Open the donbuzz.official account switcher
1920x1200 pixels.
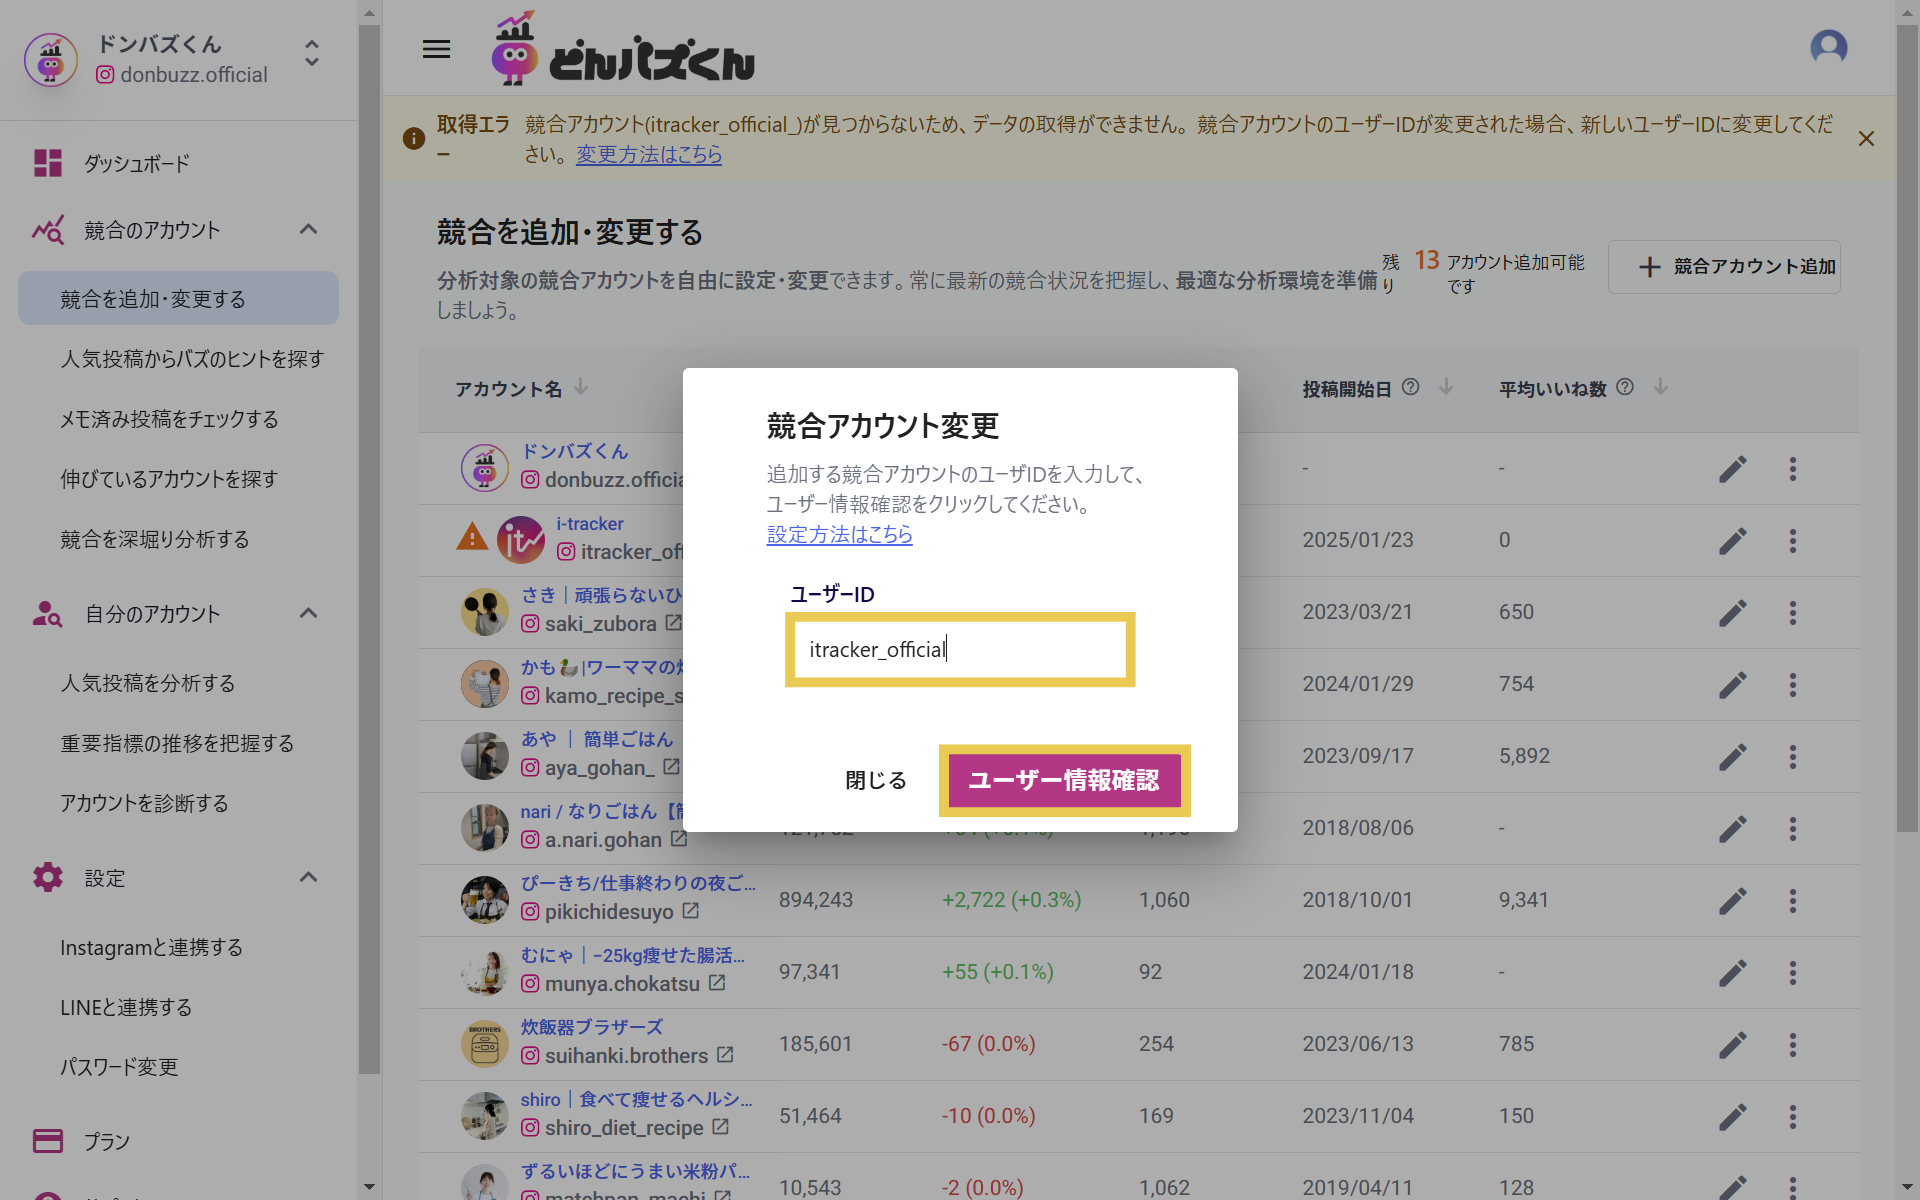click(312, 54)
